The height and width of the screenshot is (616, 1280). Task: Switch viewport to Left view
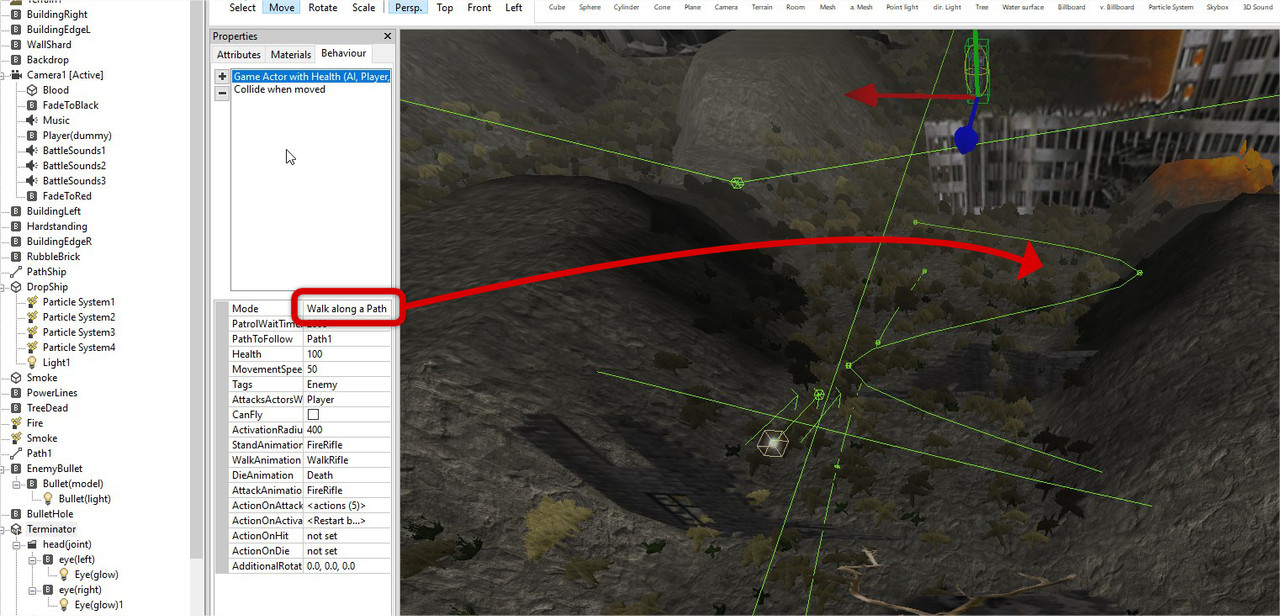click(514, 7)
